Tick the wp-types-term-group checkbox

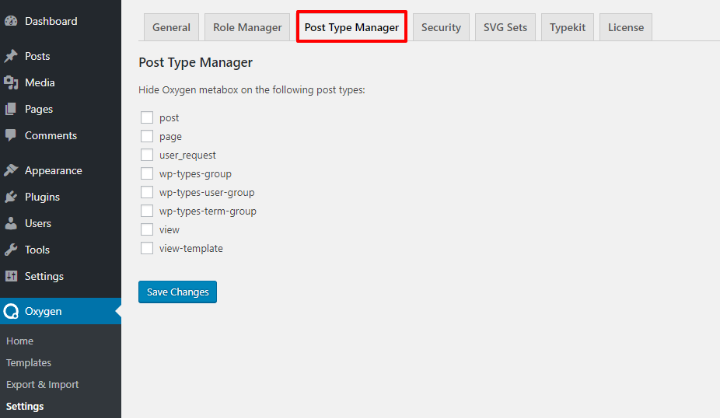pos(147,211)
